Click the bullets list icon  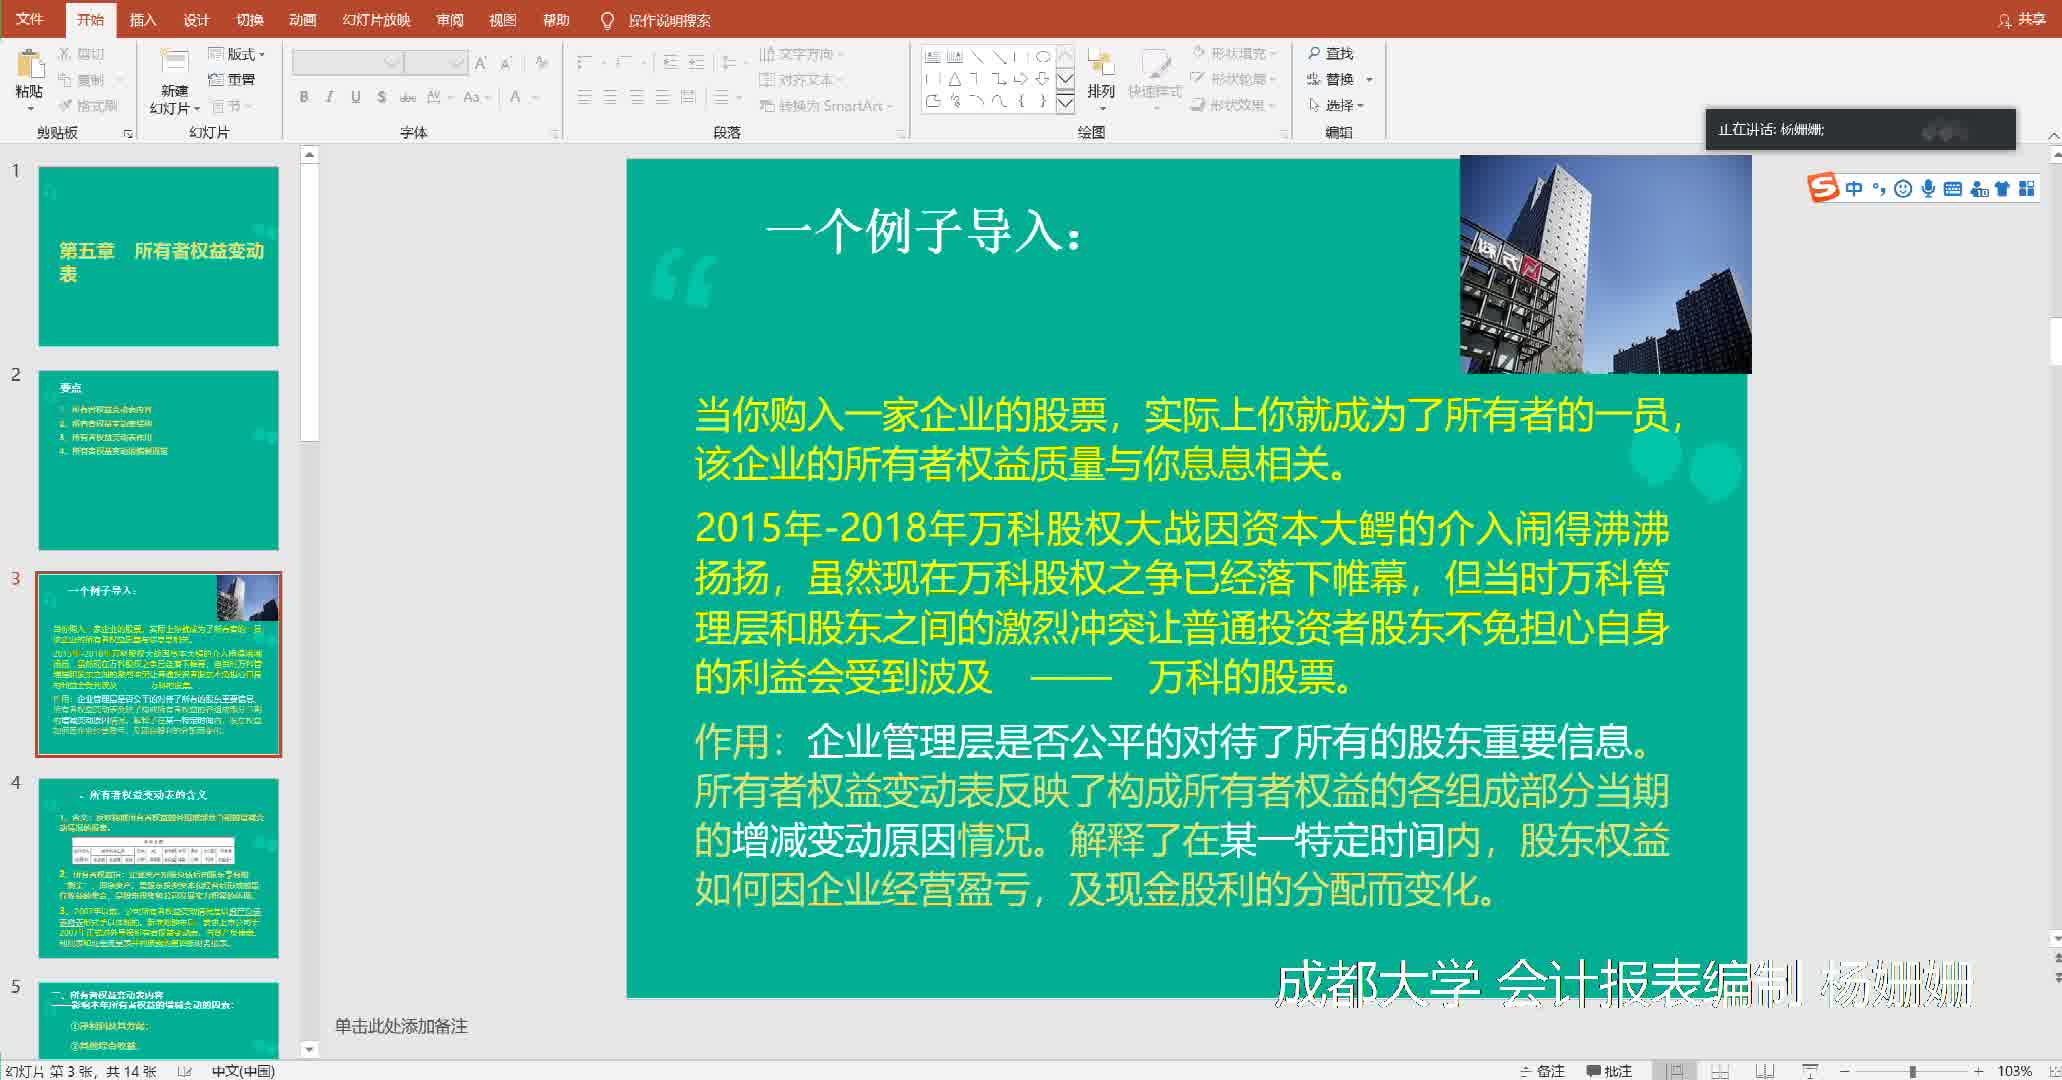(x=585, y=63)
